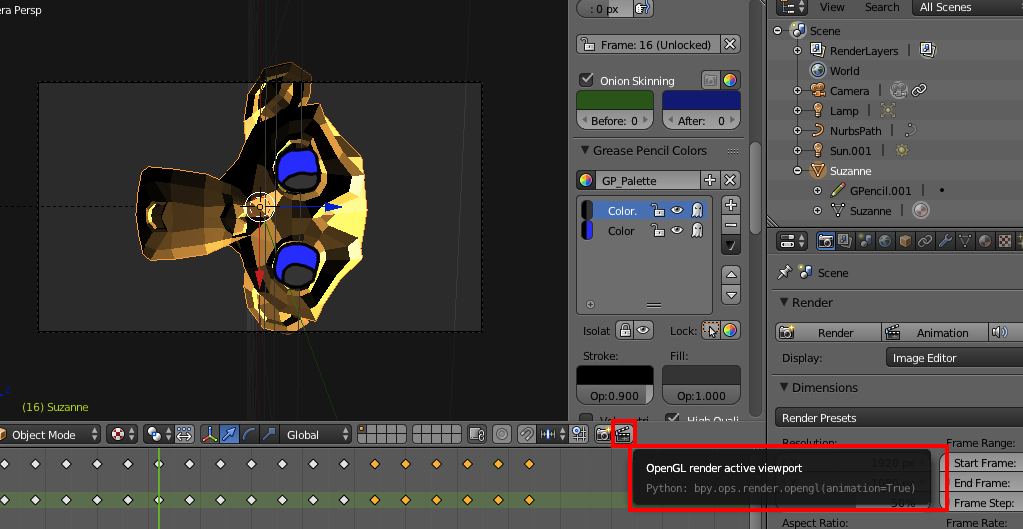Open the Display Image Editor dropdown

click(x=954, y=357)
